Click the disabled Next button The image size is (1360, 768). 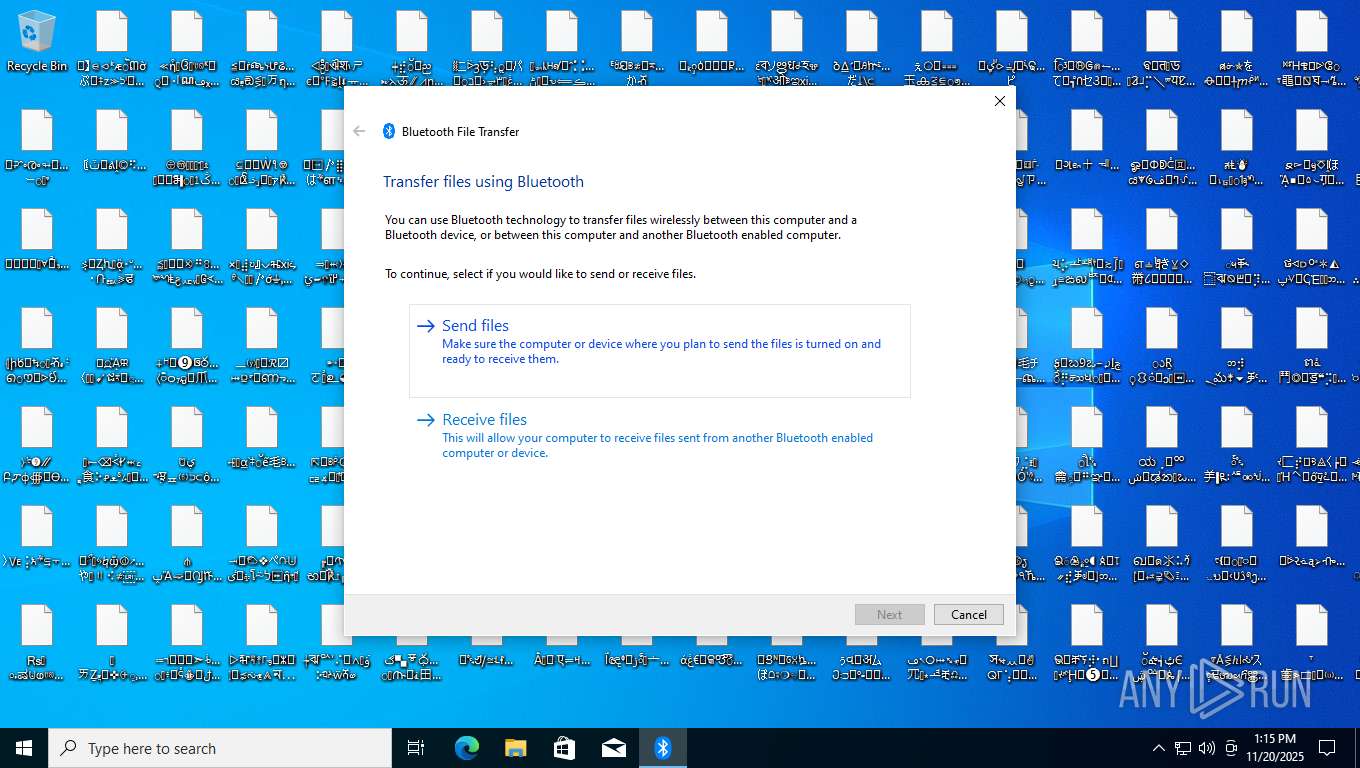pyautogui.click(x=889, y=615)
